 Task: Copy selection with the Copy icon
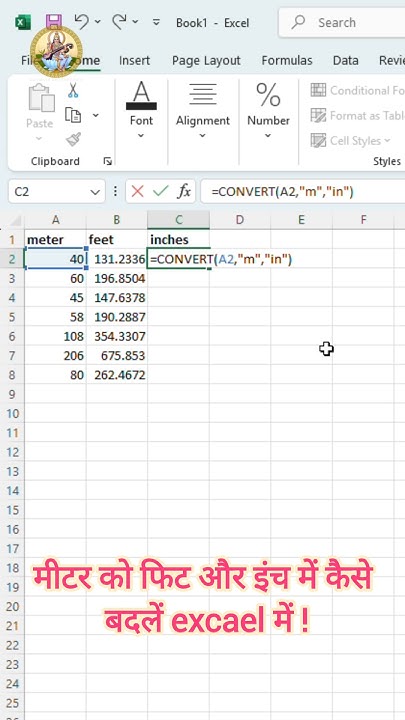point(73,115)
